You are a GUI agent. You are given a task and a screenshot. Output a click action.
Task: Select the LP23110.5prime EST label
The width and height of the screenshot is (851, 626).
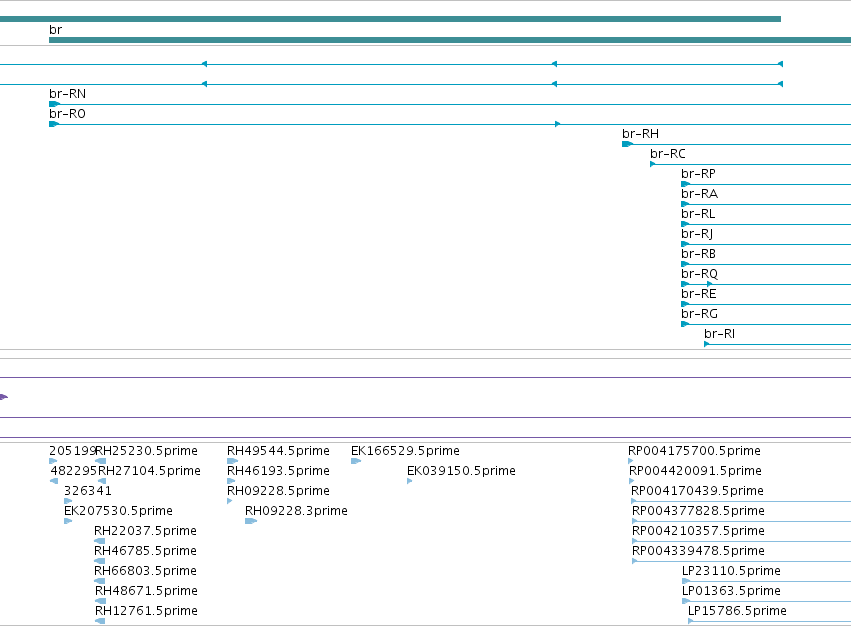pos(732,571)
